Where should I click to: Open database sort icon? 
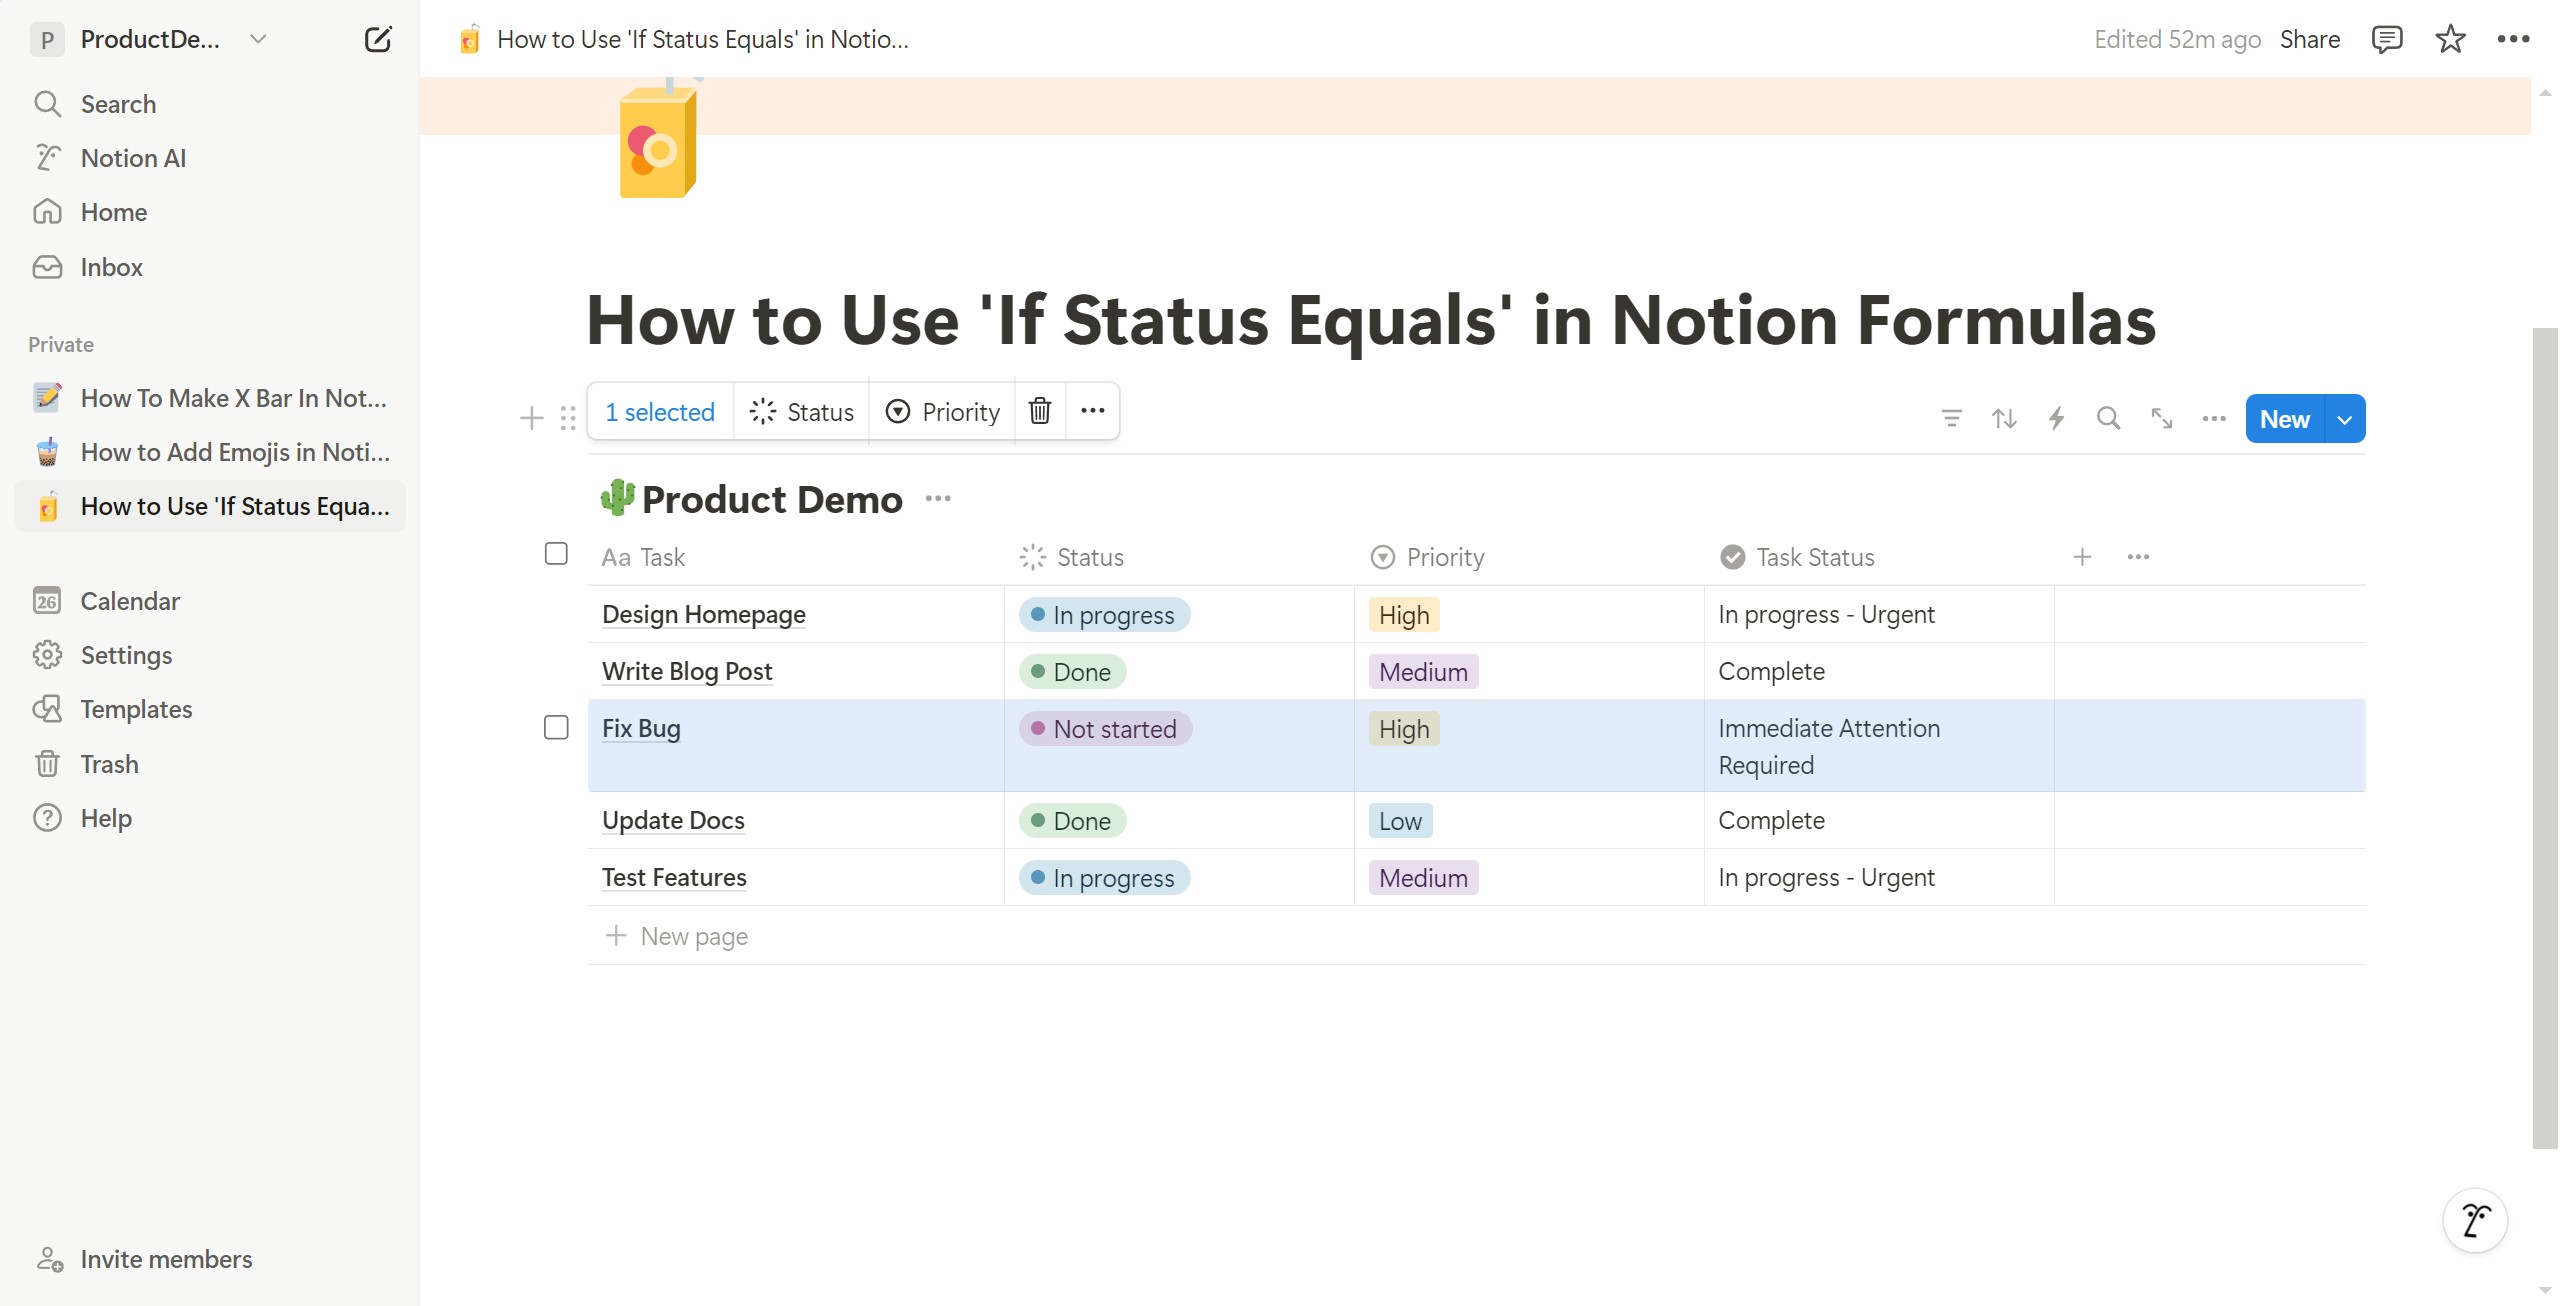click(2004, 418)
